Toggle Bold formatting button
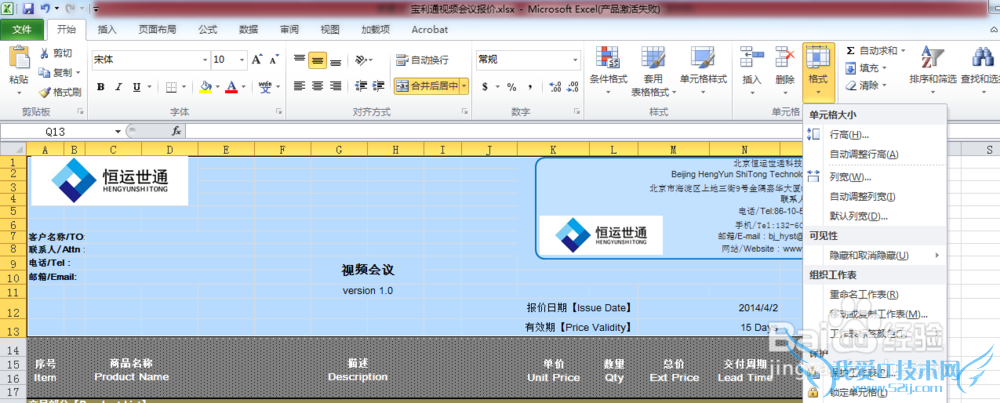1000x403 pixels. [x=101, y=87]
